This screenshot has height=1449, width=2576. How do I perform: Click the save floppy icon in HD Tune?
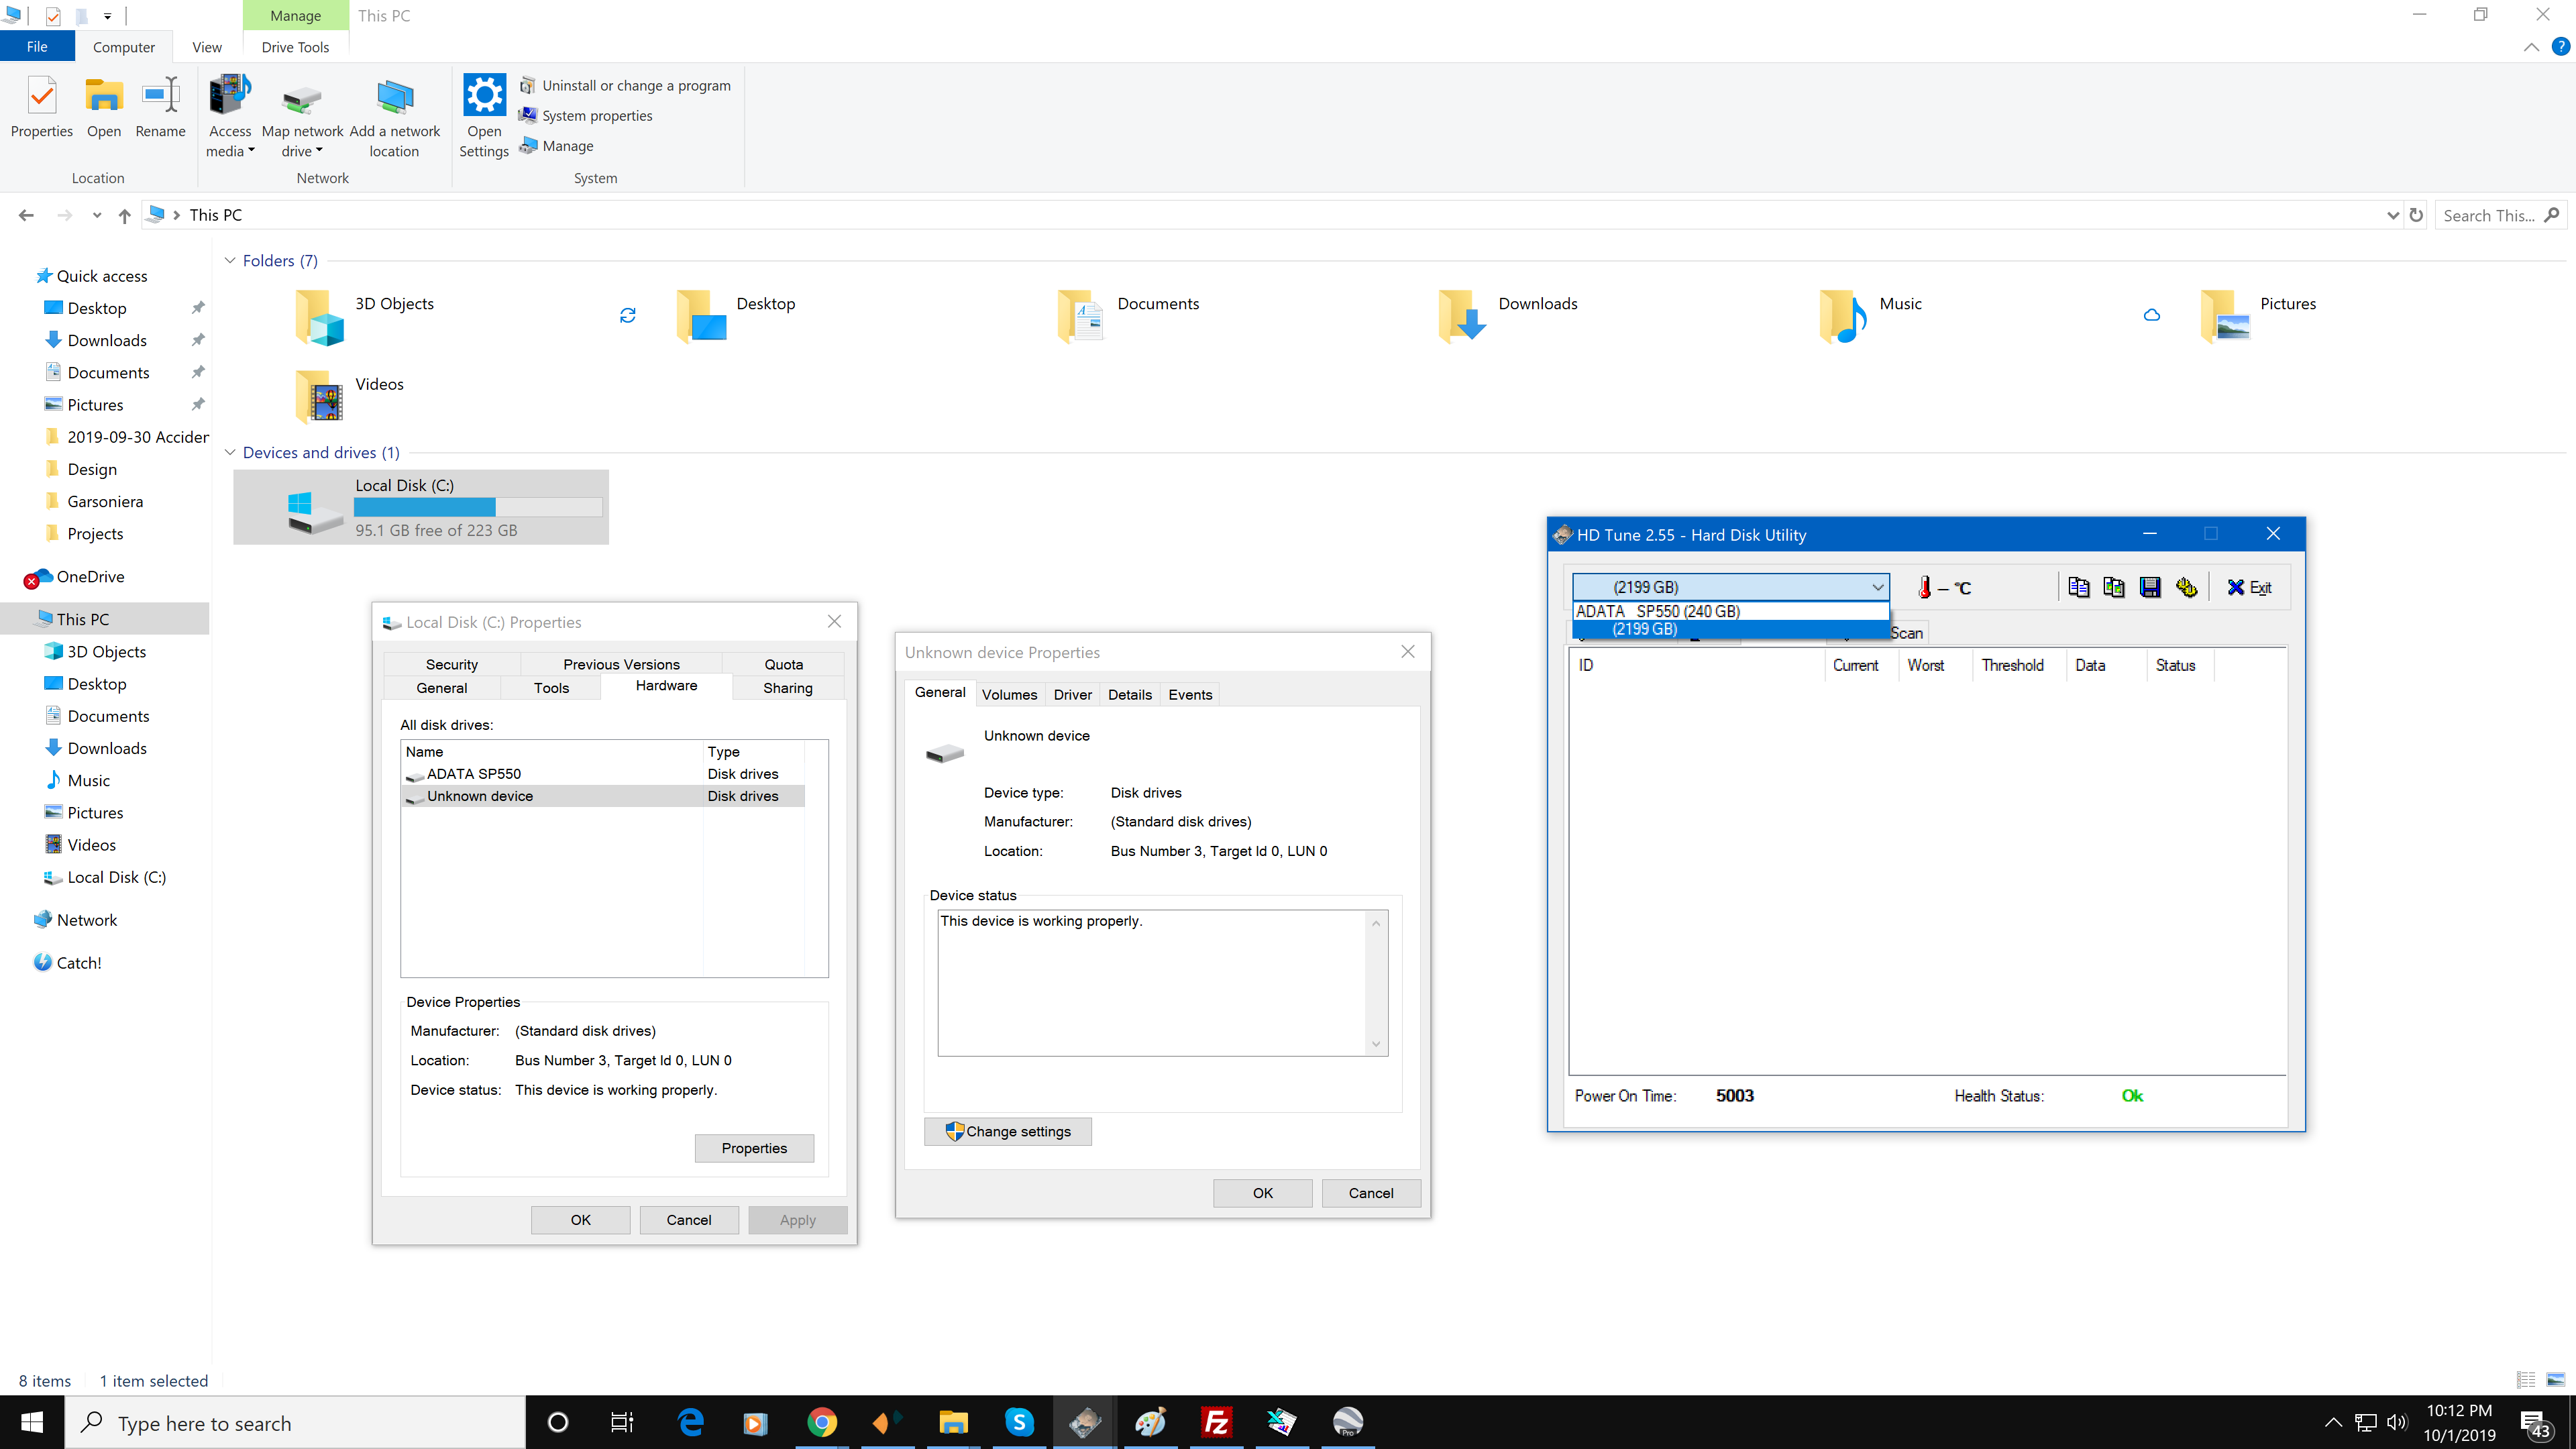pos(2150,587)
